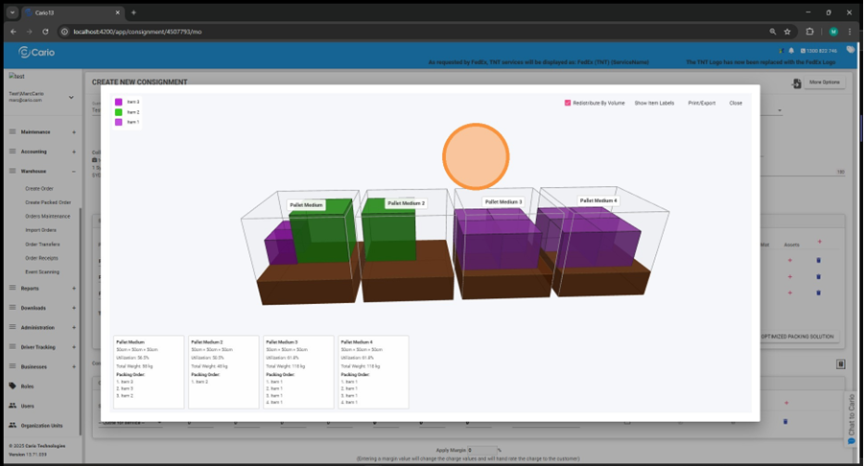
Task: Click the Organization Units icon
Action: click(x=11, y=425)
